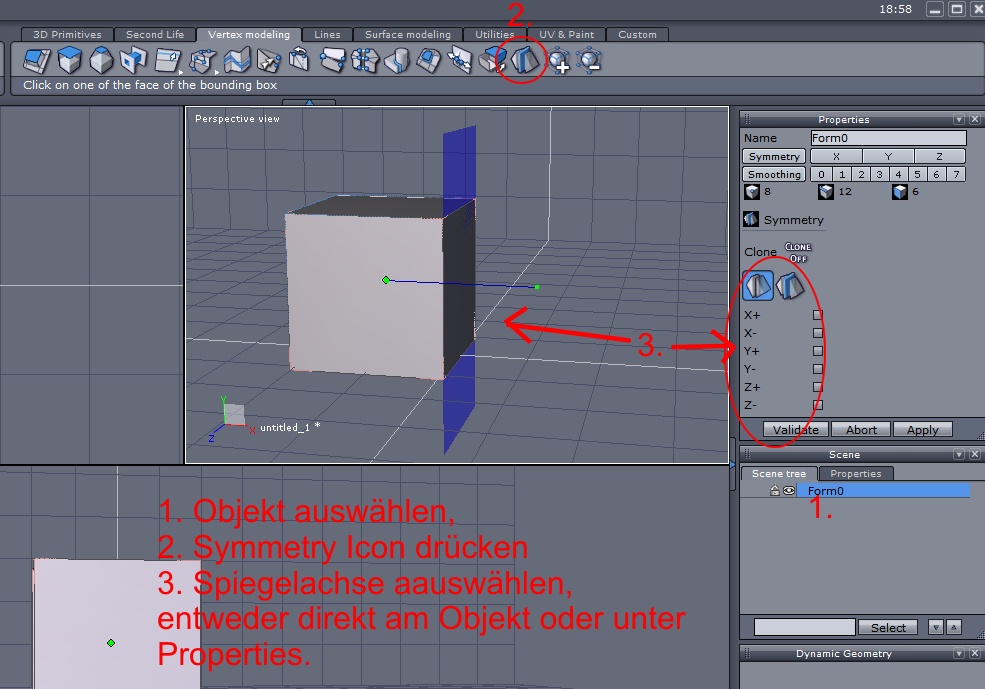Viewport: 985px width, 689px height.
Task: Collapse the Scene panel with its arrow
Action: coord(959,454)
